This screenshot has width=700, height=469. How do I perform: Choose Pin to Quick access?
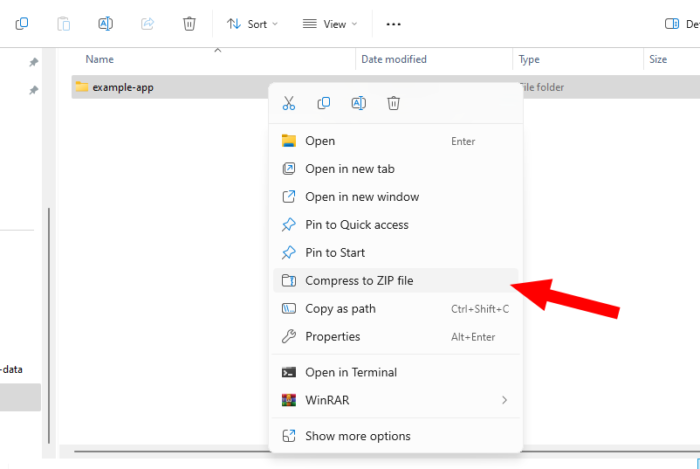[396, 224]
